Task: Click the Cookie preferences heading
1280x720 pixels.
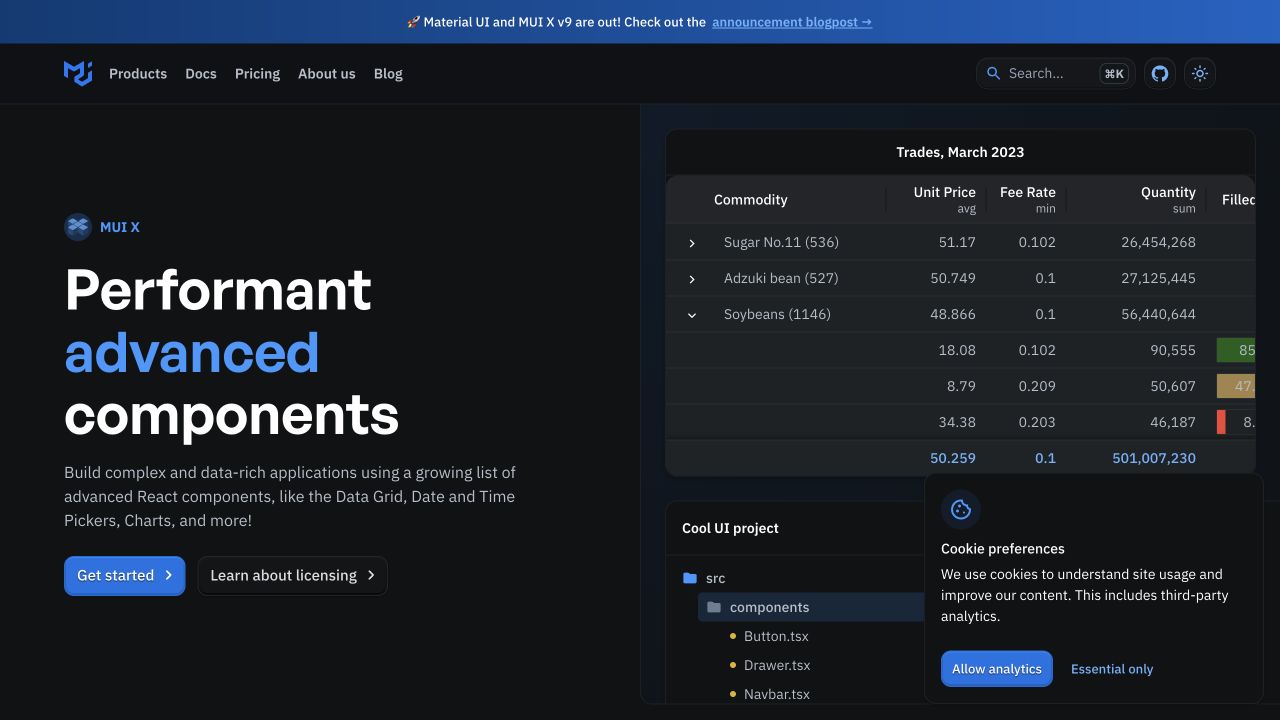Action: [x=1003, y=549]
